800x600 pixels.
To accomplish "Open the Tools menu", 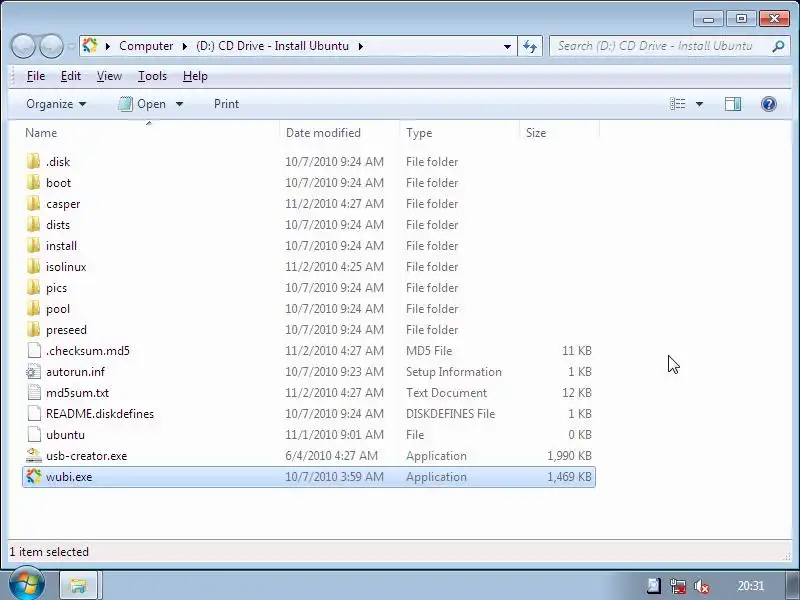I will 152,76.
